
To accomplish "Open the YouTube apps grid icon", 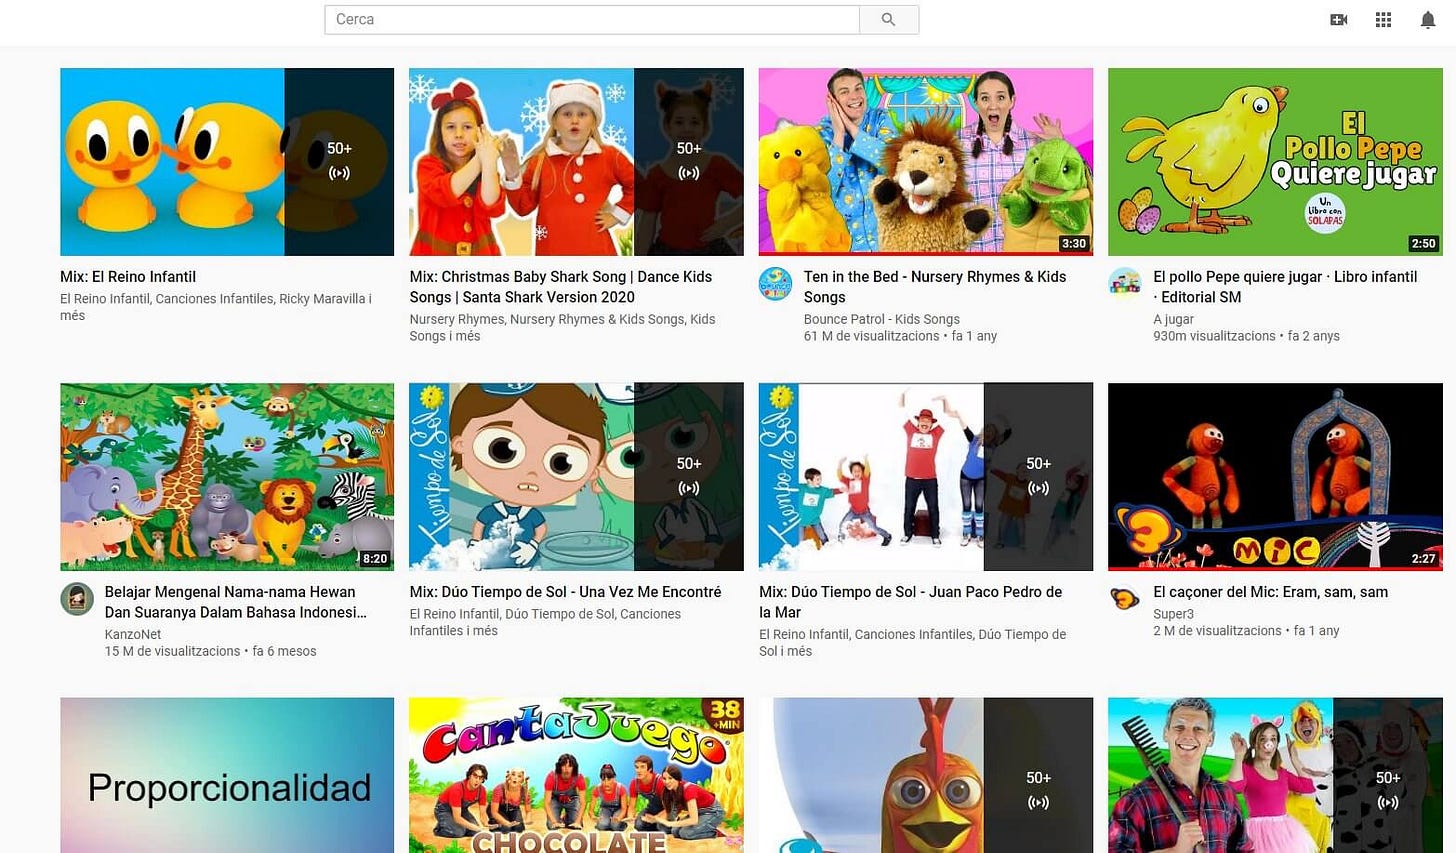I will (x=1383, y=19).
